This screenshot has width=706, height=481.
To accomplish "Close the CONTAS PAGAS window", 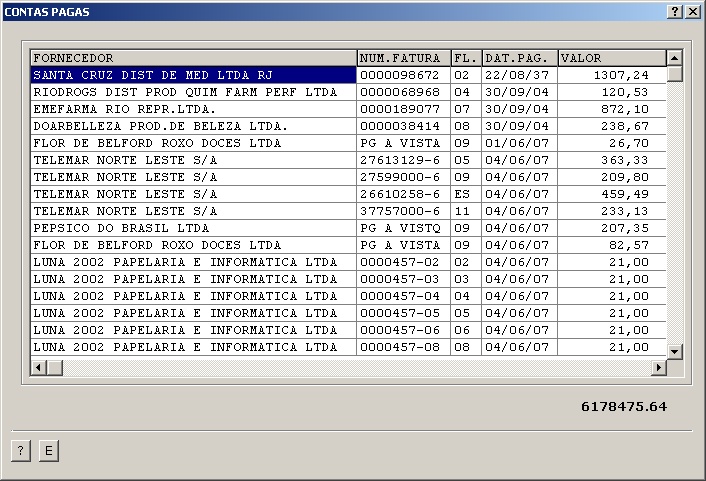I will pos(692,12).
